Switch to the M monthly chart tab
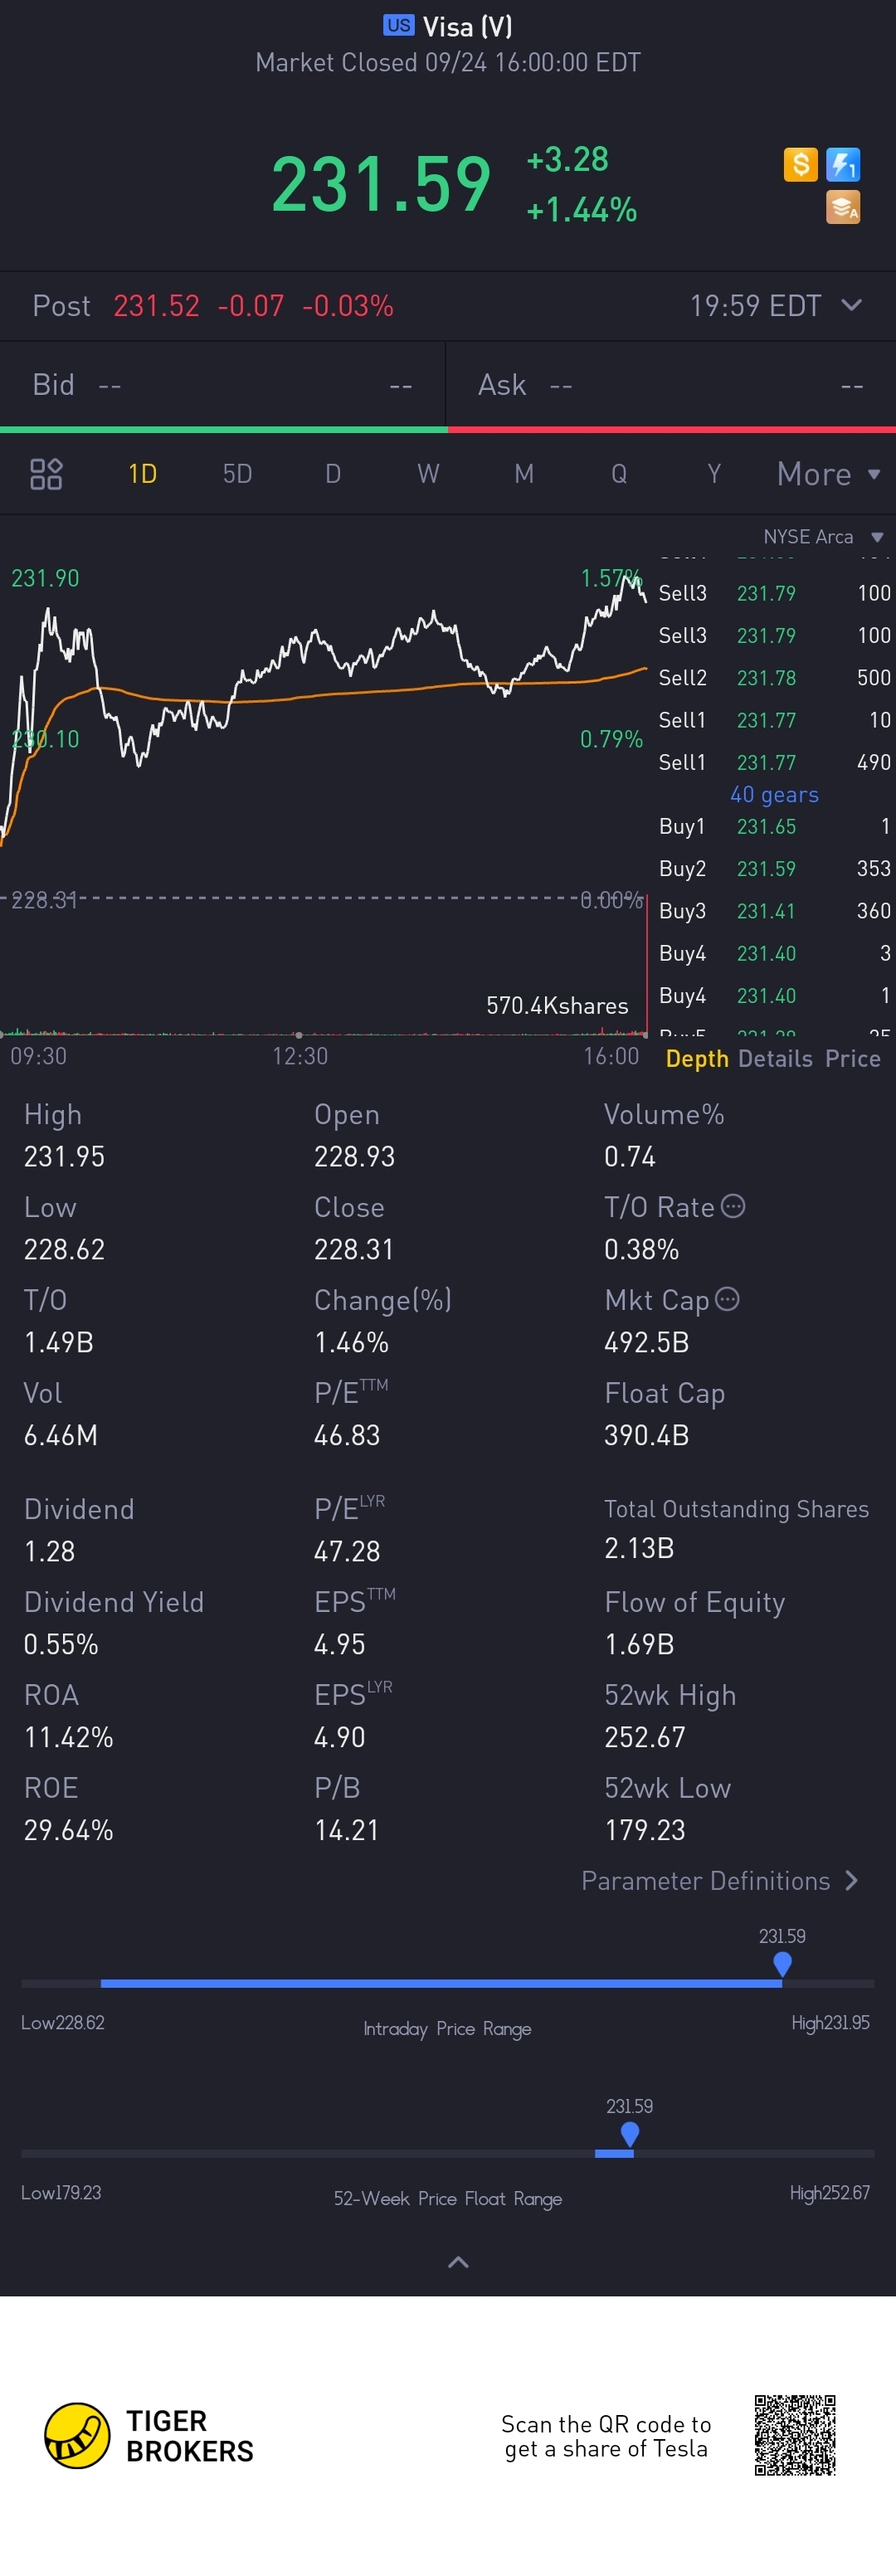 point(524,473)
